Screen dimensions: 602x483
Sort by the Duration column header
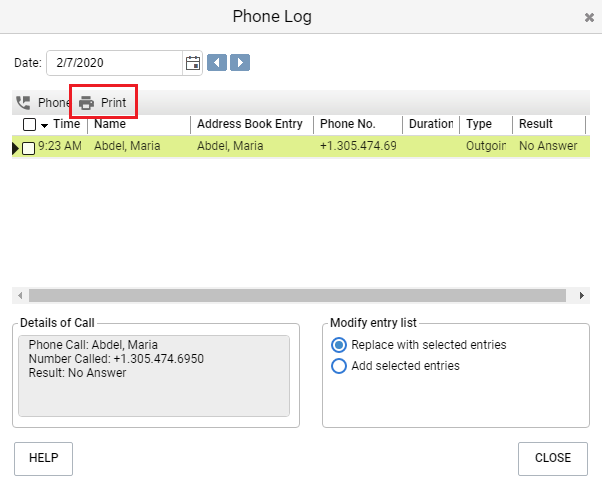431,124
